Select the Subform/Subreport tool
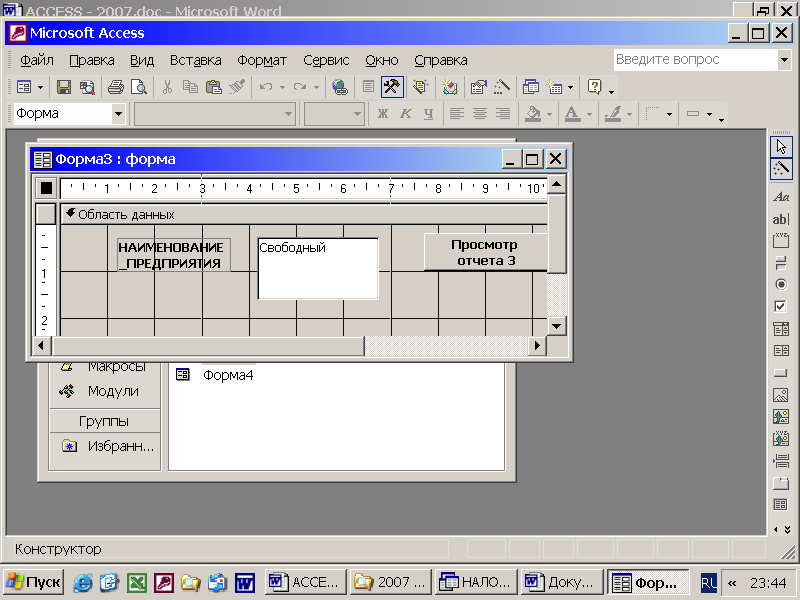This screenshot has height=600, width=800. point(781,505)
